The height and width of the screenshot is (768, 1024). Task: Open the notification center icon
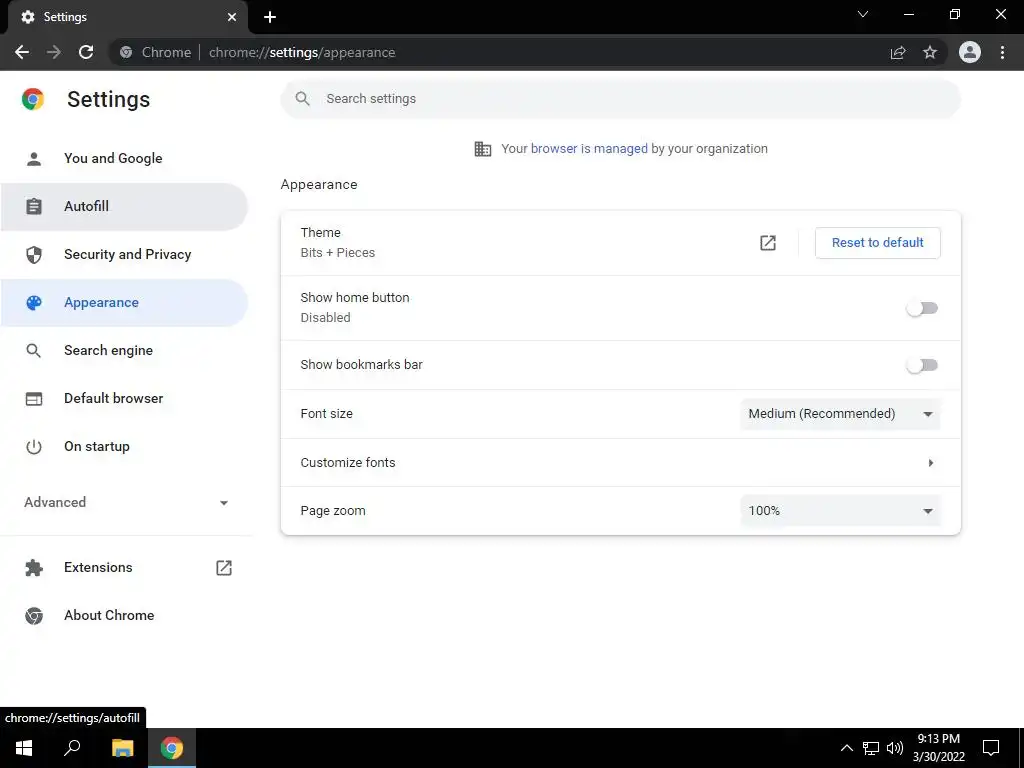[991, 748]
